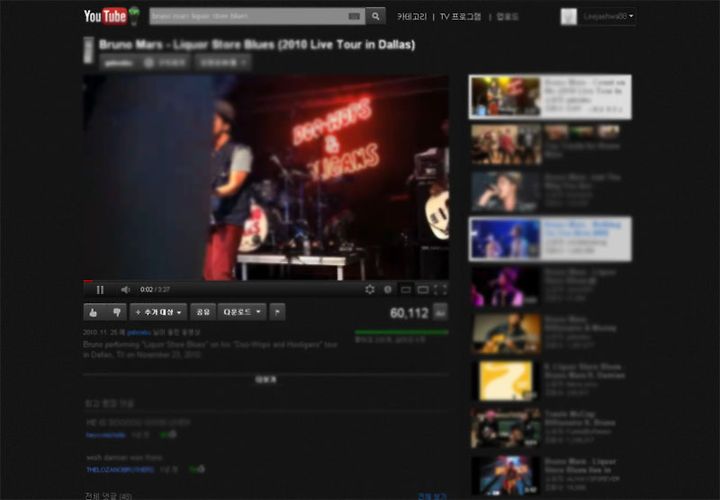720x500 pixels.
Task: Open the Travie McCoy related video thumbnail
Action: tap(506, 428)
